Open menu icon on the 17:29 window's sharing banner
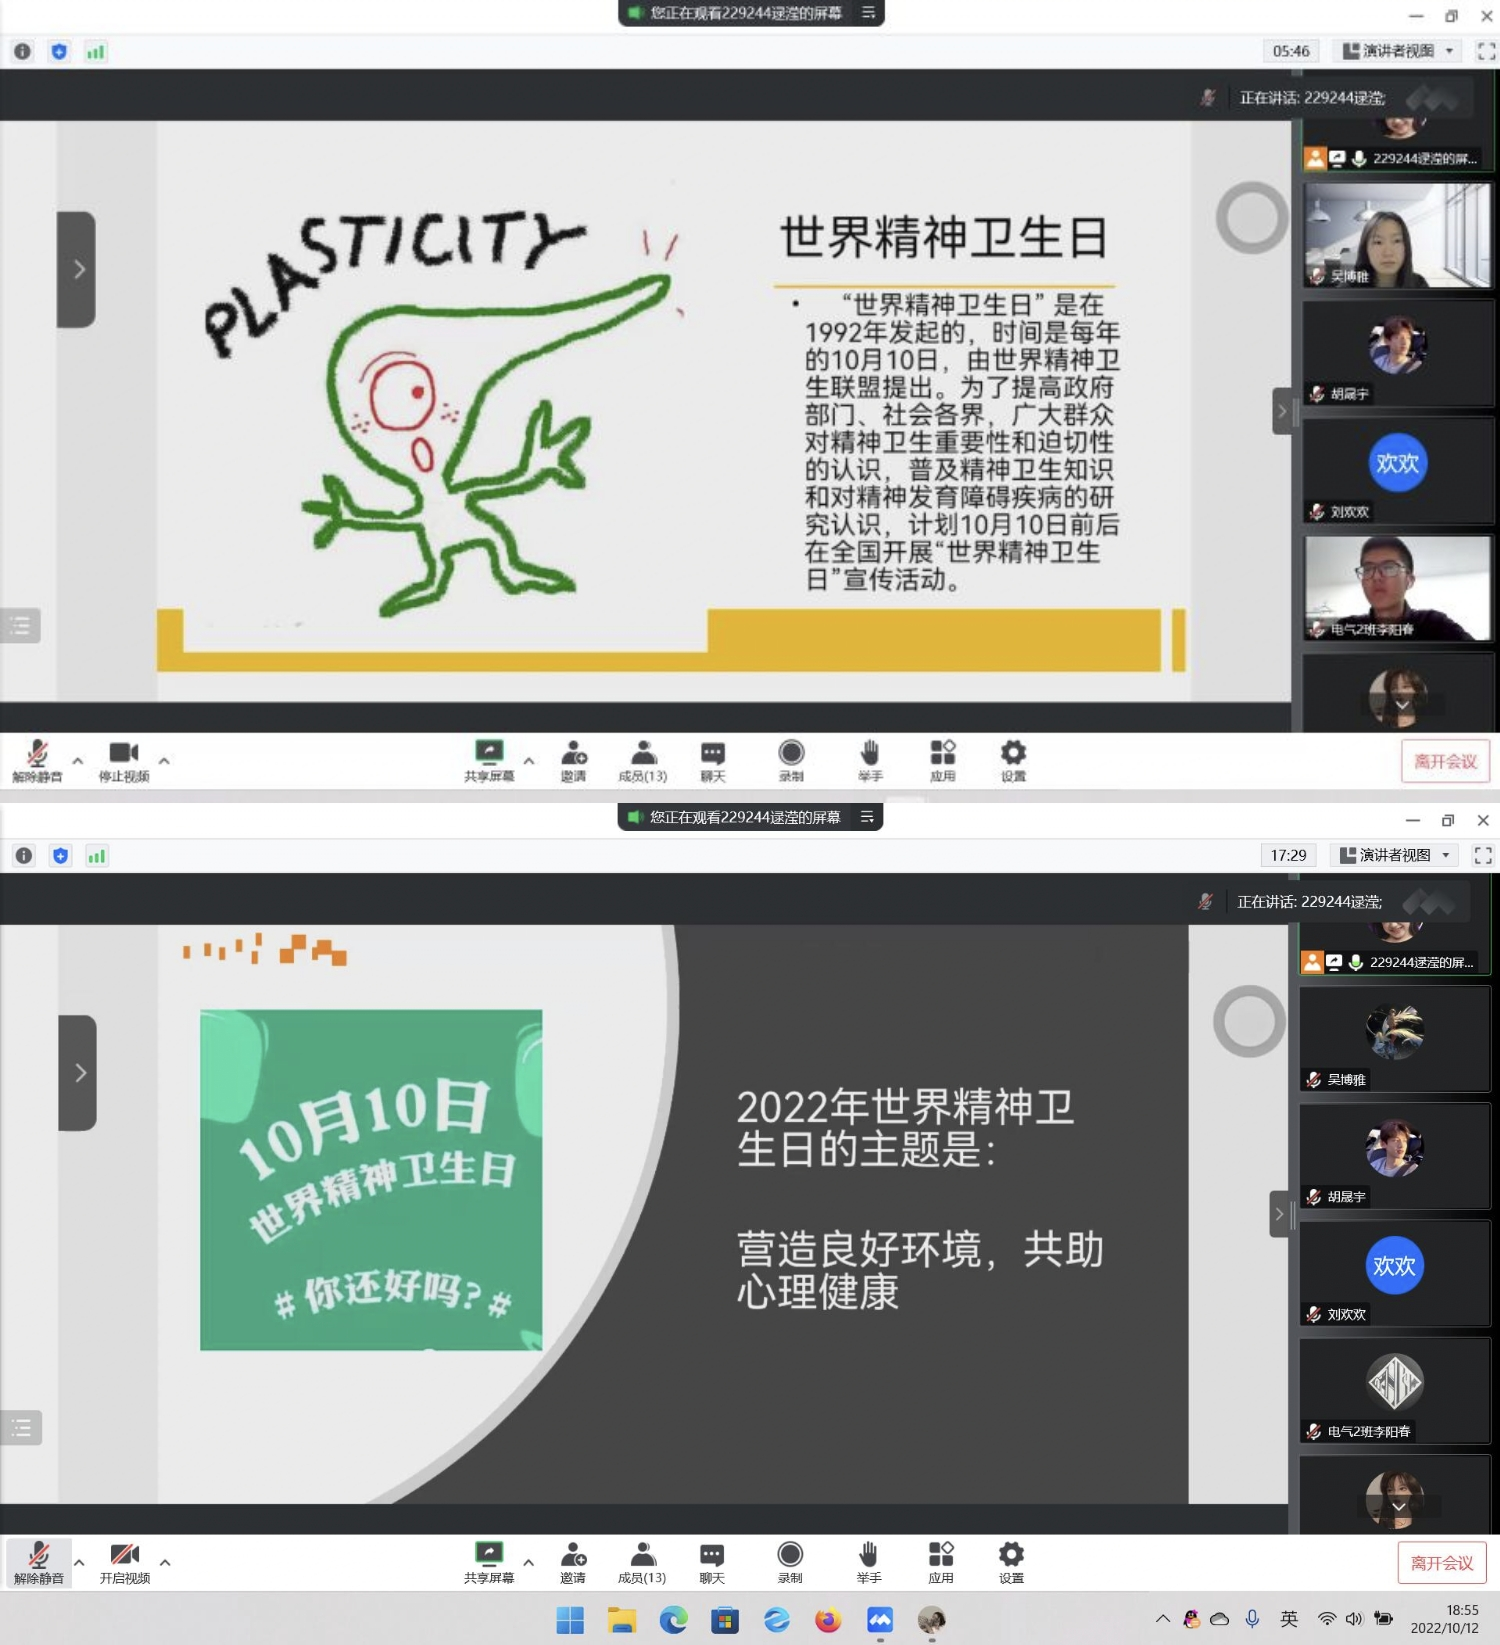 click(x=867, y=817)
